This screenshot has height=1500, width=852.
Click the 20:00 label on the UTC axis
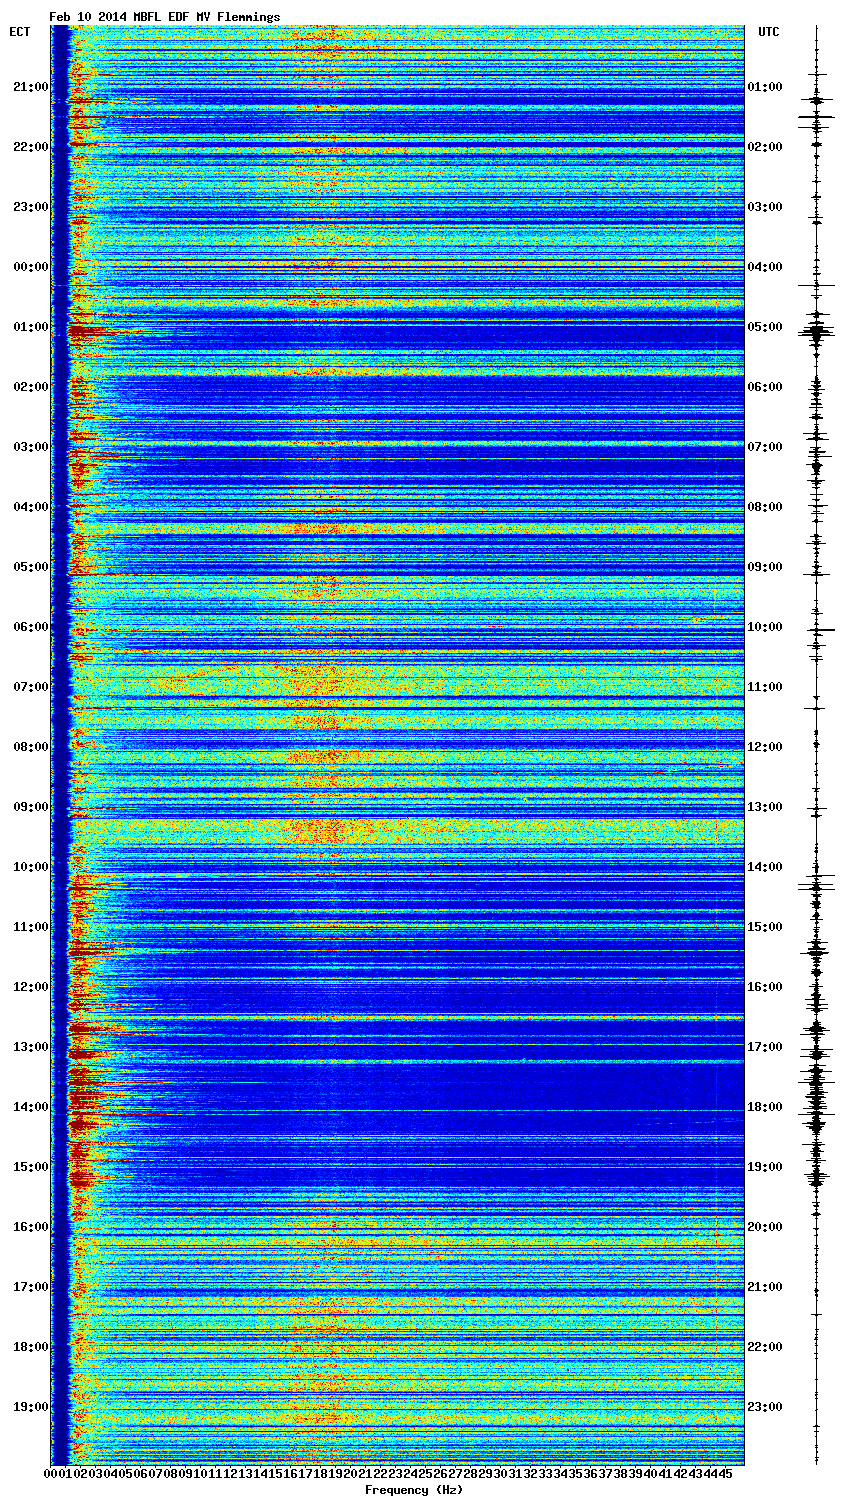tap(765, 1227)
